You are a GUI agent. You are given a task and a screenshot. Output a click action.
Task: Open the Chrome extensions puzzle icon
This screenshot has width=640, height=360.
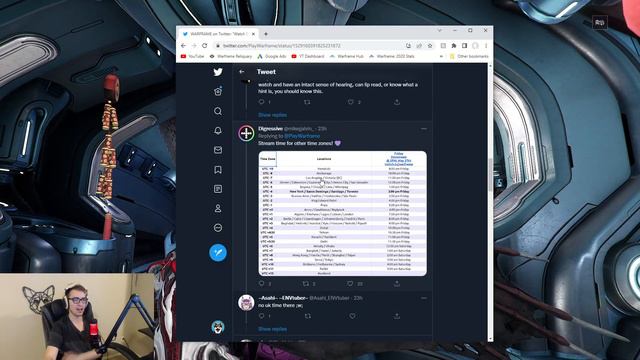tap(454, 46)
